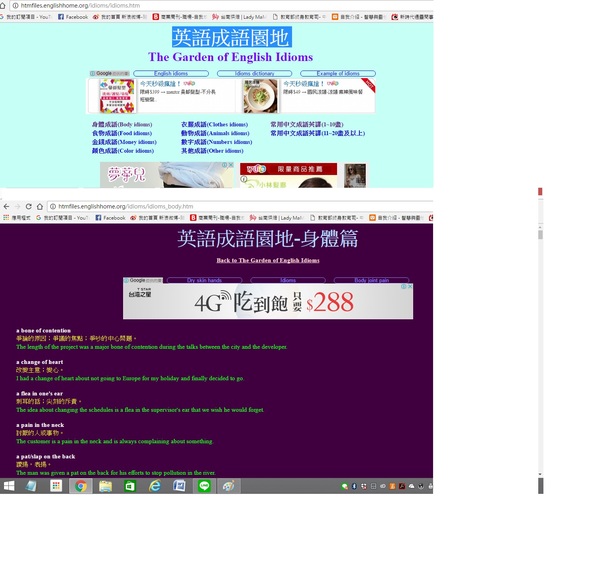Open Food idioms link

[x=121, y=133]
